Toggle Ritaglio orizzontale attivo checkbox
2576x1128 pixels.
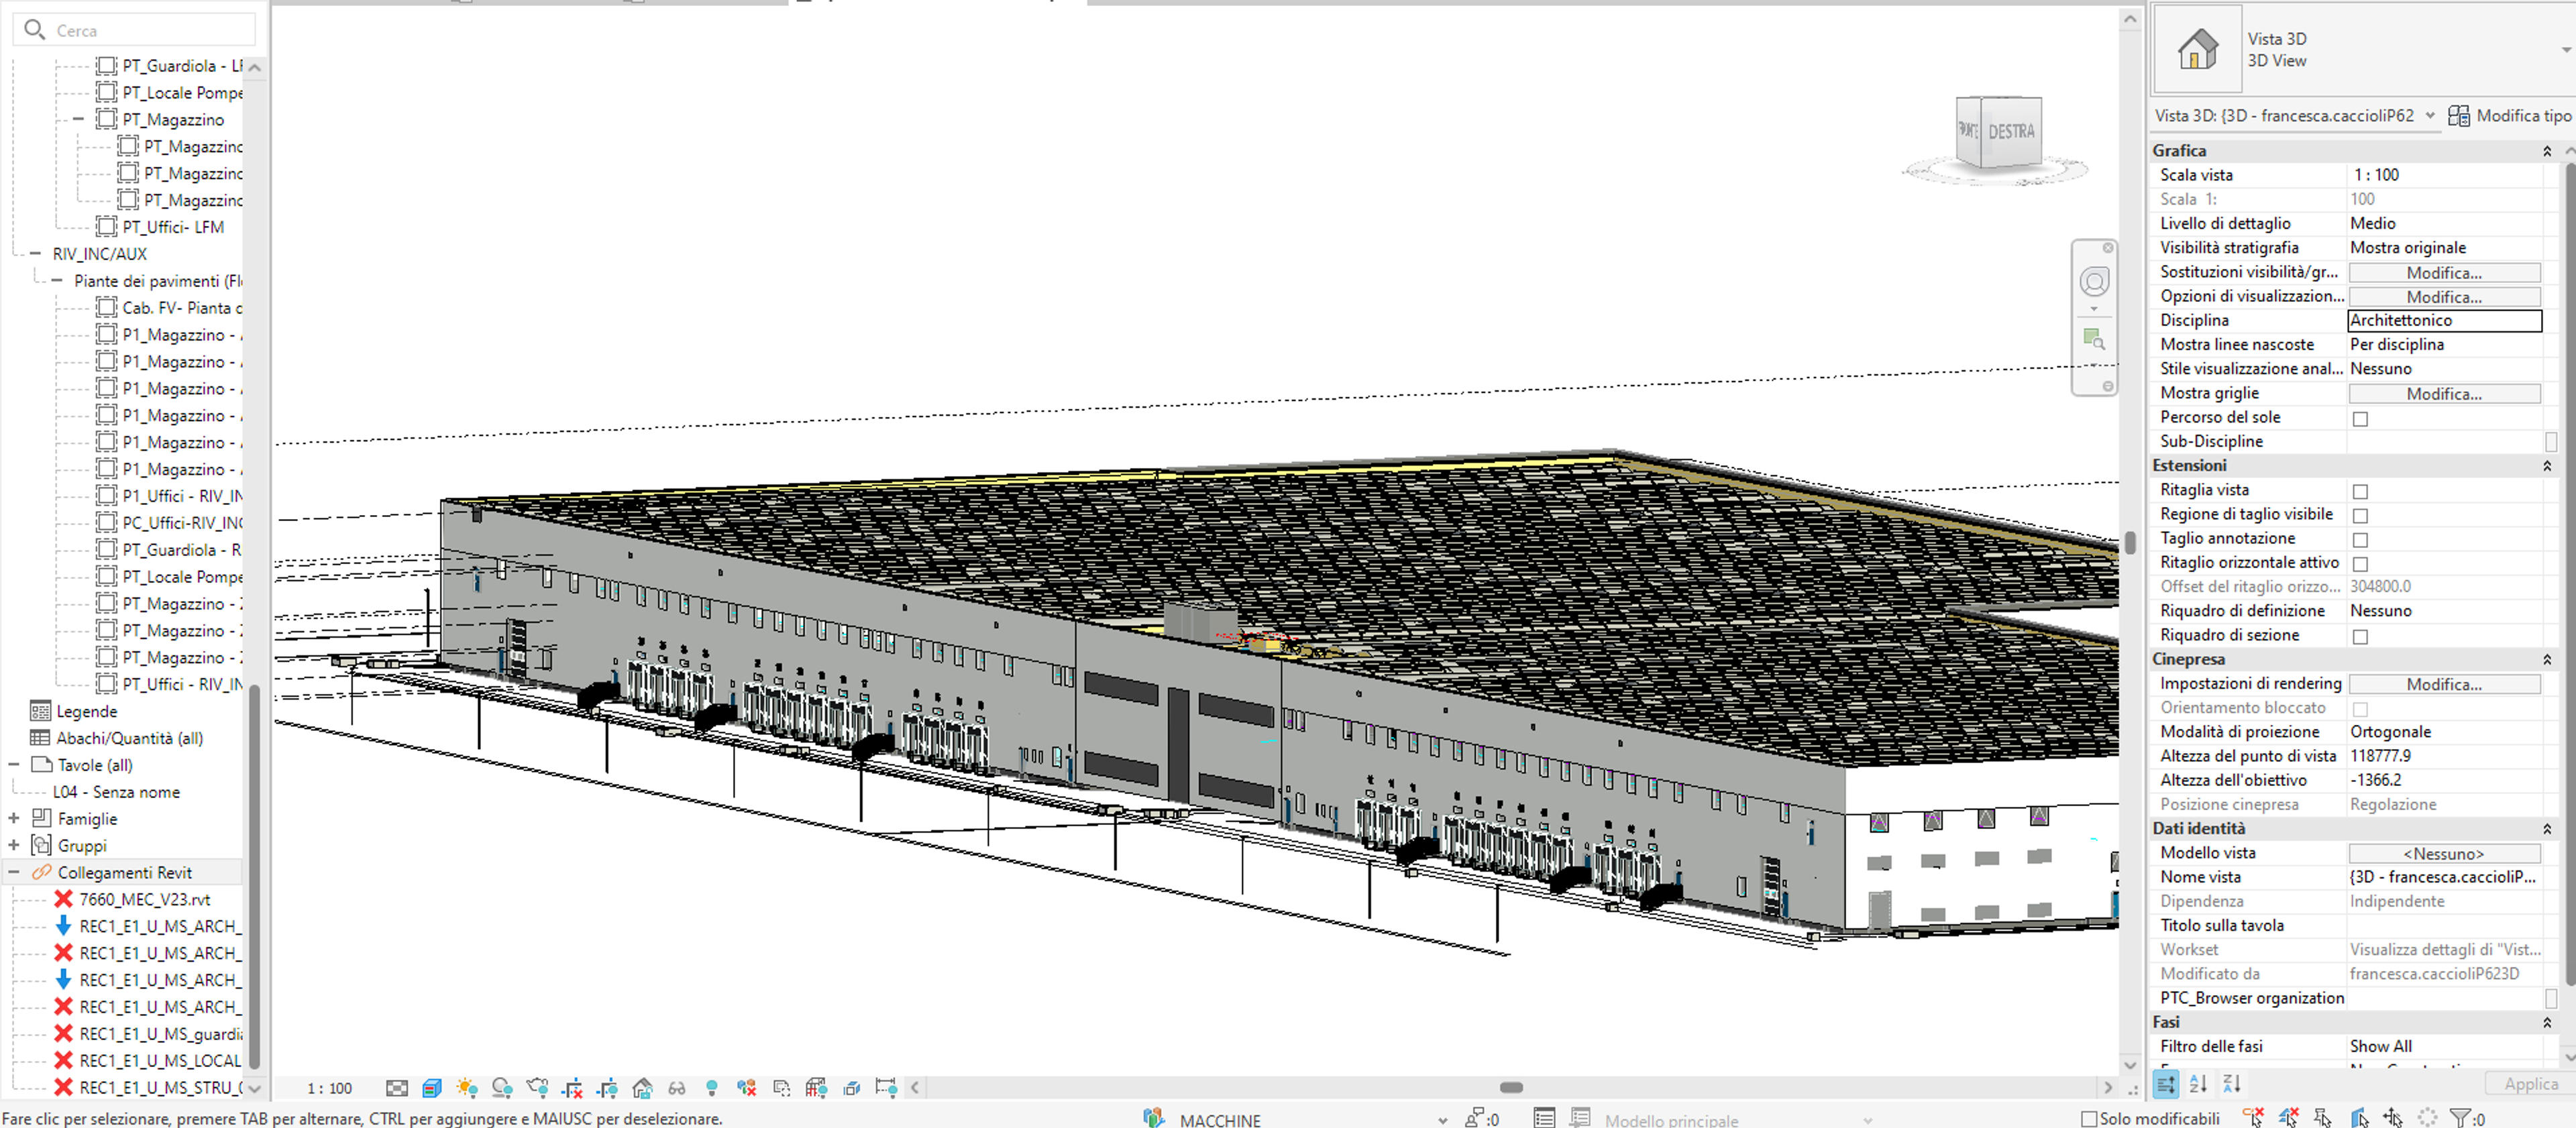tap(2360, 564)
